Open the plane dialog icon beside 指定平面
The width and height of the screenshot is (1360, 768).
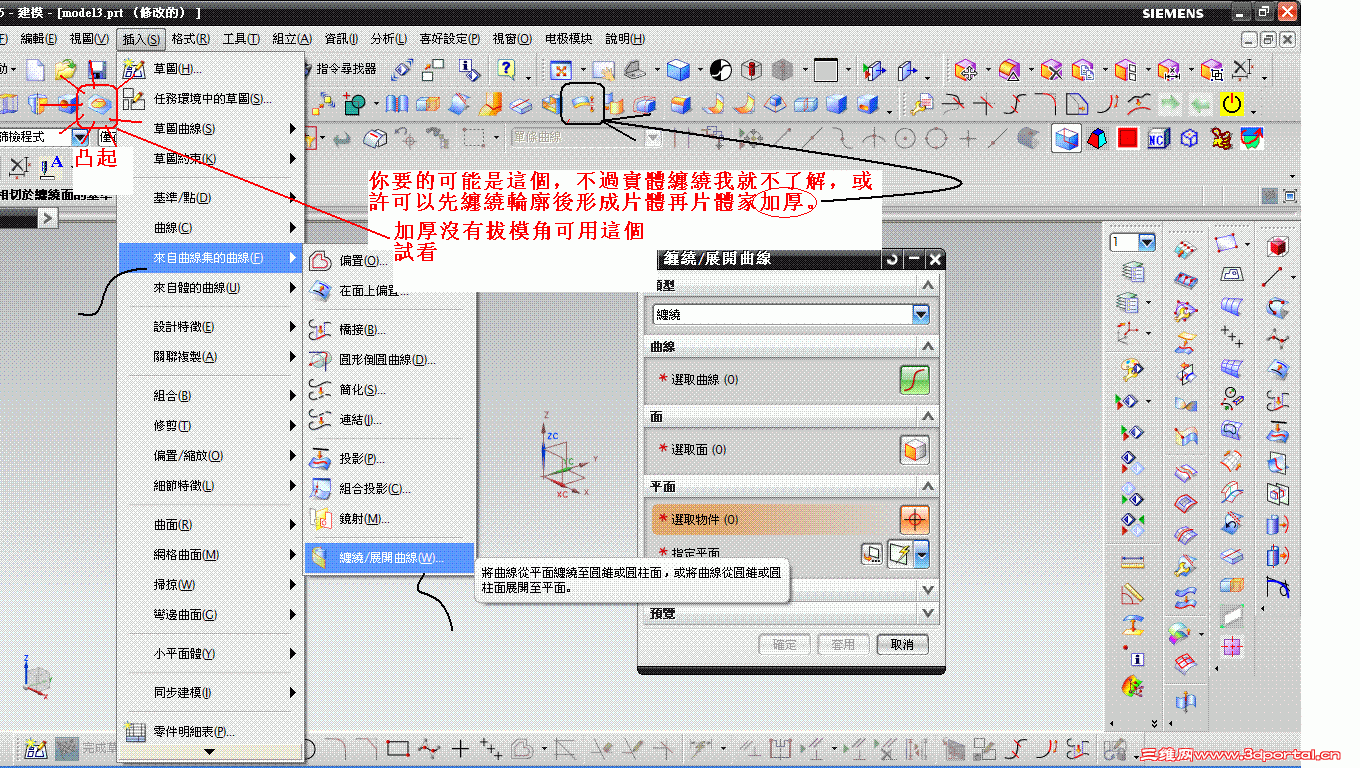[872, 553]
